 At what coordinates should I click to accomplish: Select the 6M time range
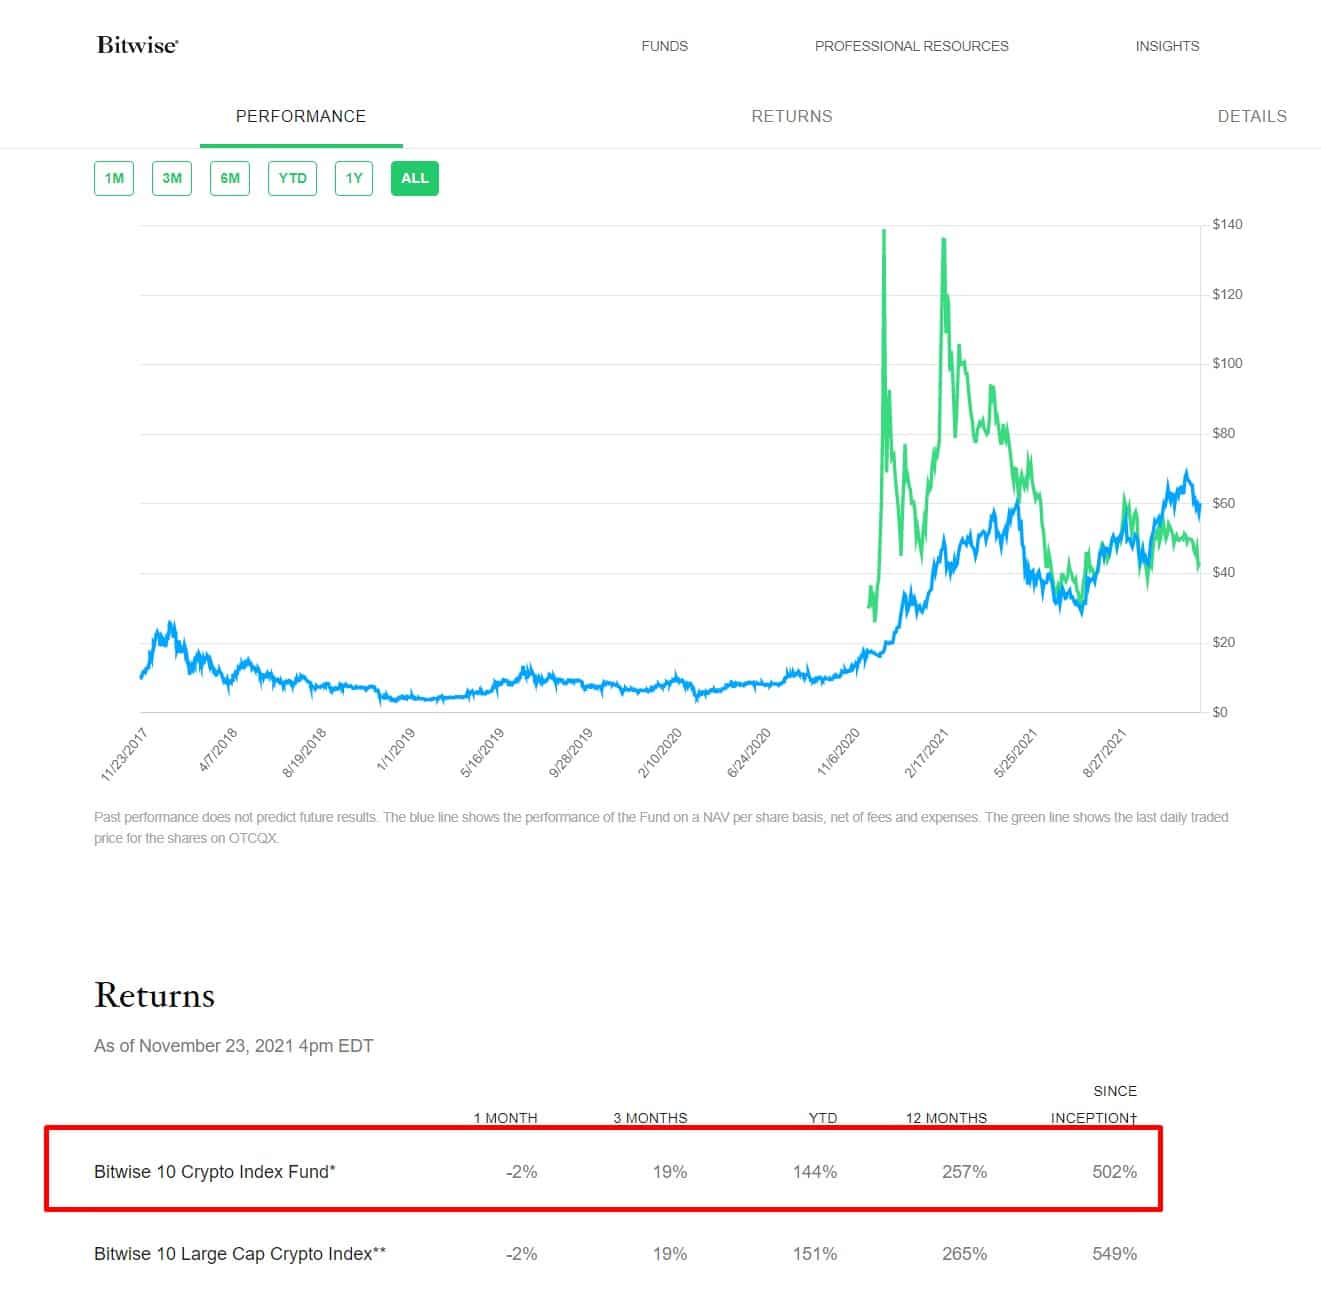tap(230, 178)
